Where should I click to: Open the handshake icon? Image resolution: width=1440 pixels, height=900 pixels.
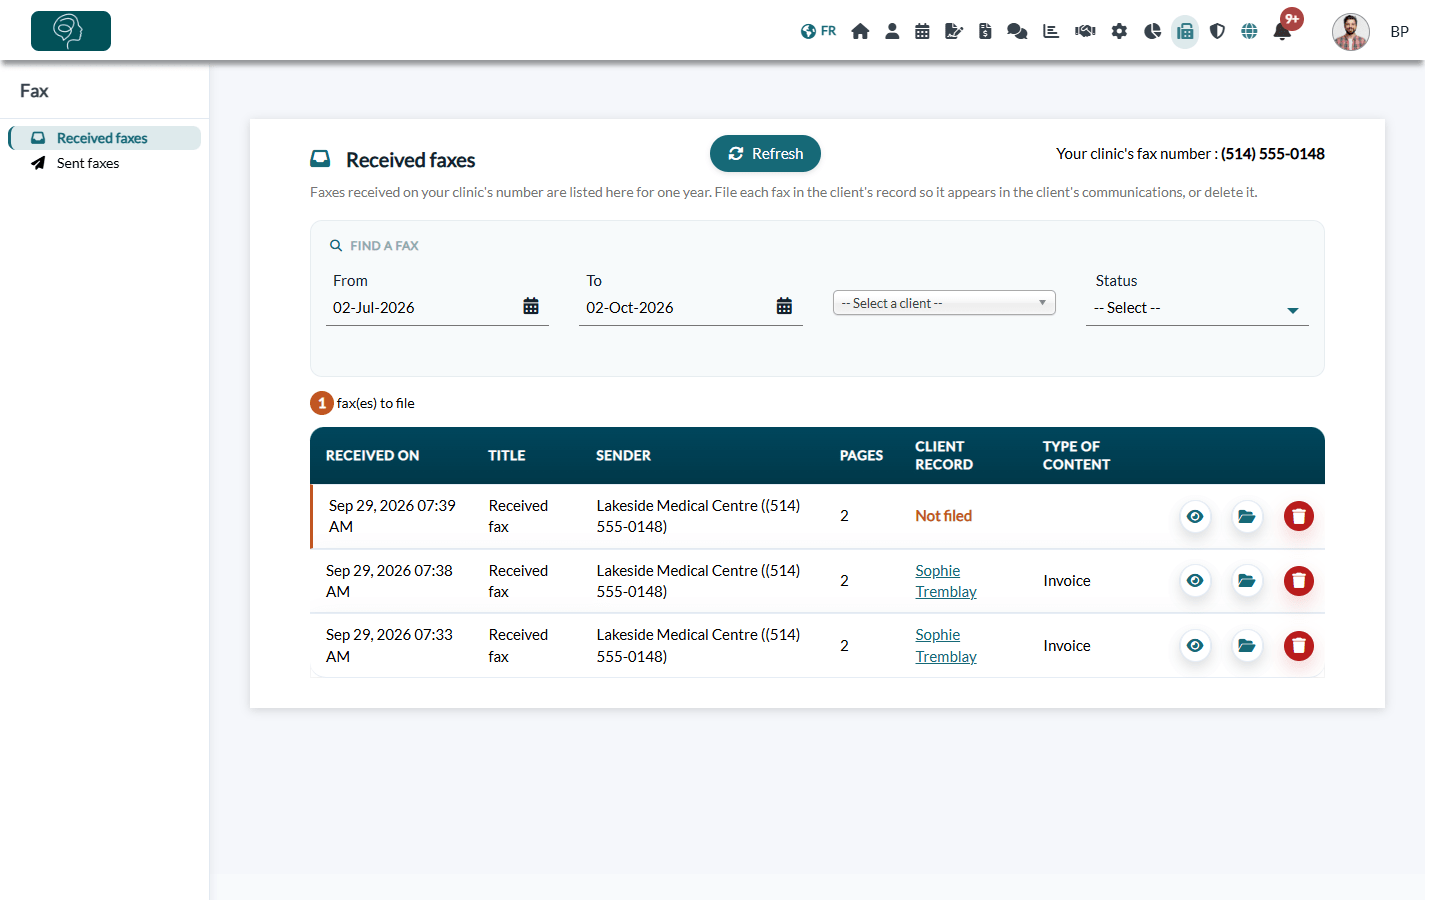point(1085,31)
